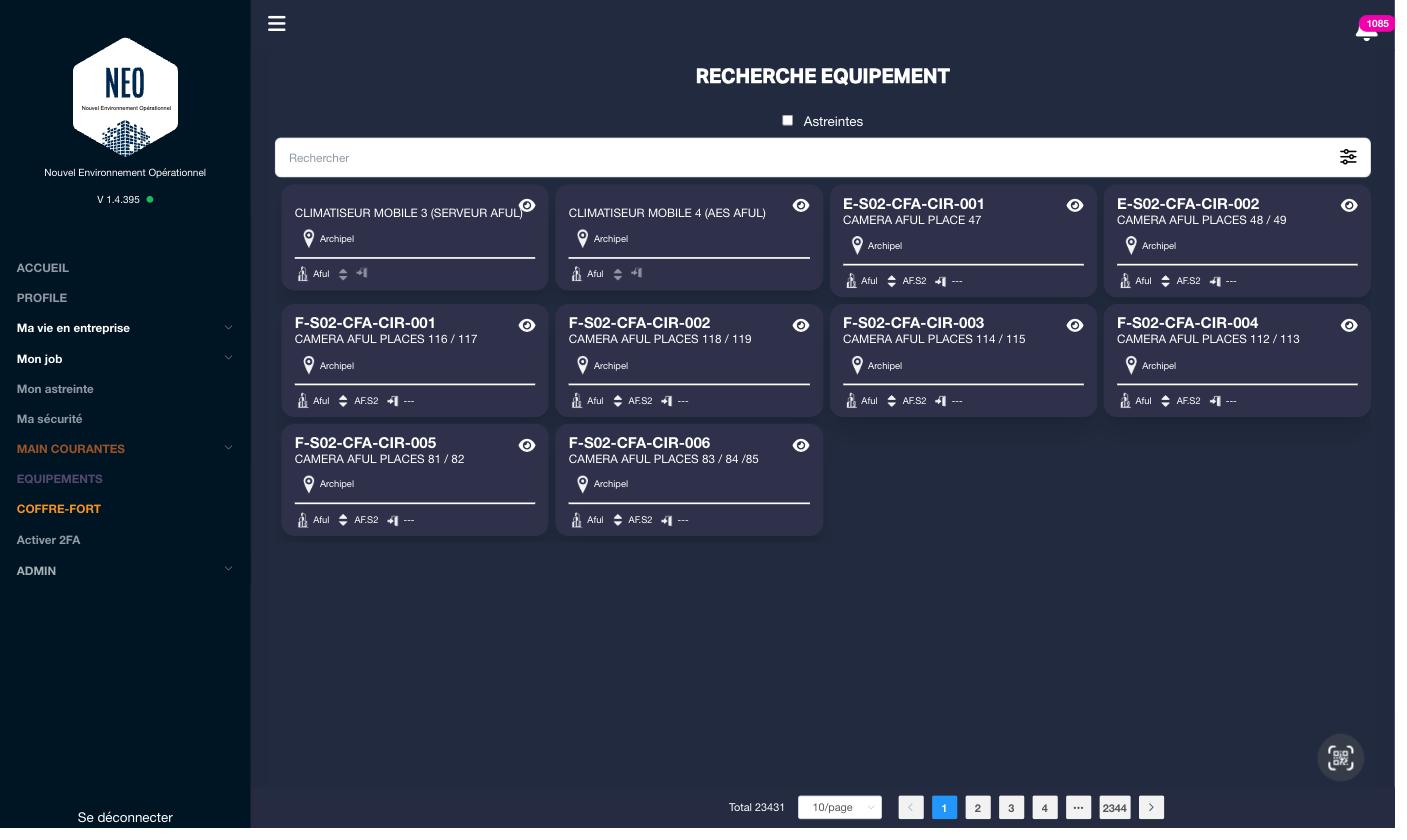The image size is (1407, 840).
Task: Click the location pin on F-S02-CFA-CIR-006 card
Action: [583, 484]
